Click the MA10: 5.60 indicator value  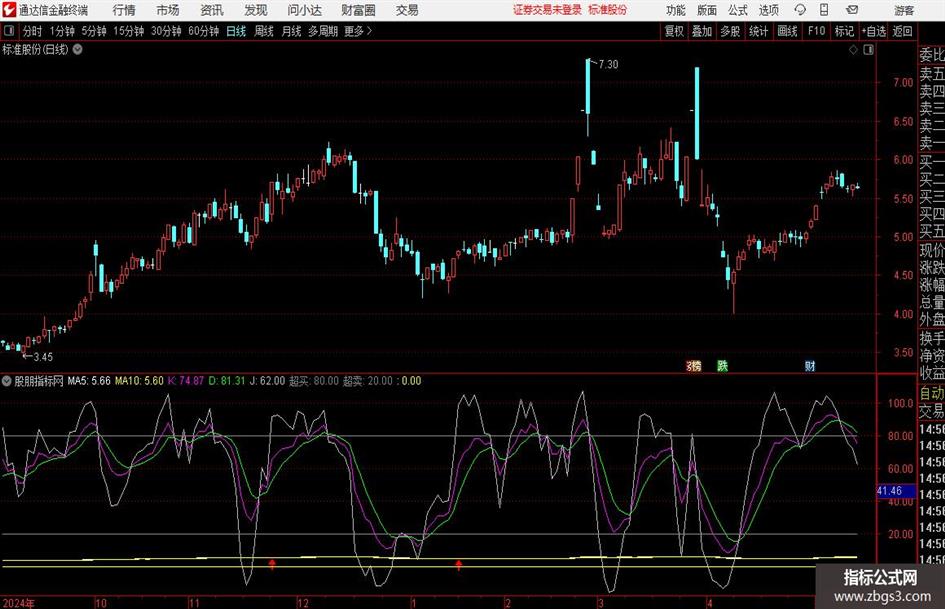pyautogui.click(x=139, y=381)
